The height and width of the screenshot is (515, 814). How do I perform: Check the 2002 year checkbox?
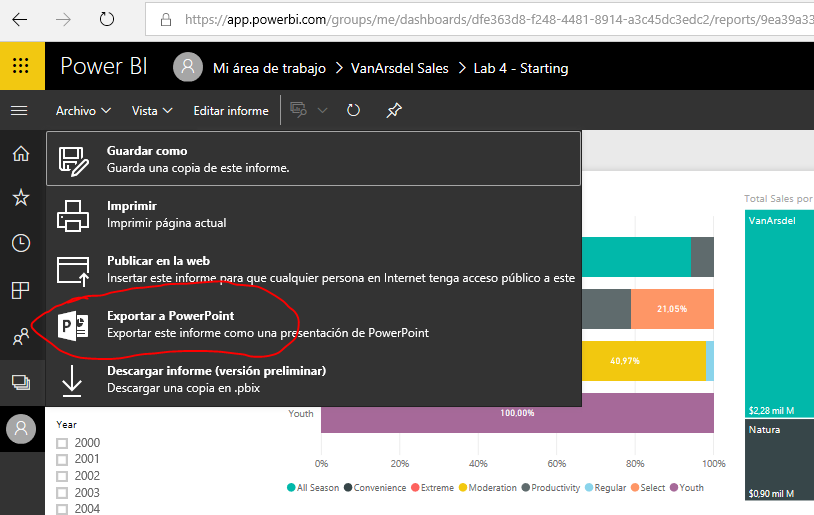coord(62,477)
